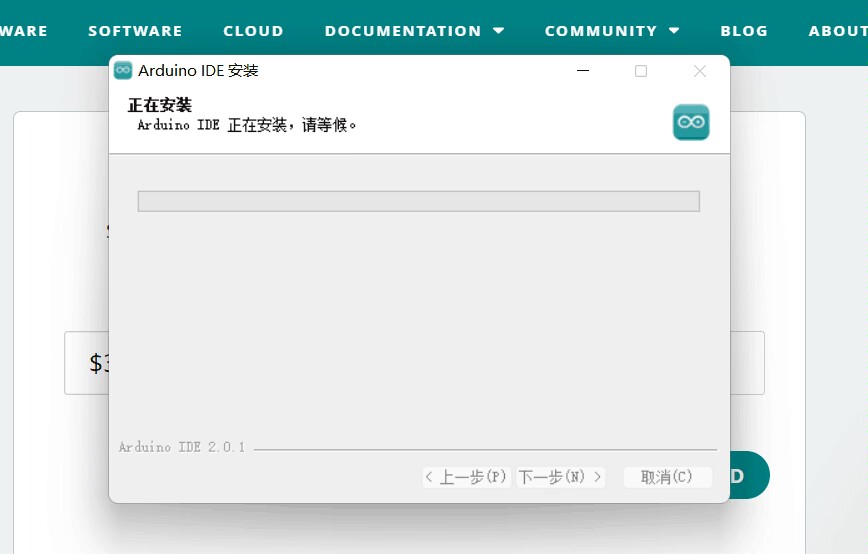Go to the CLOUD page in navigation
Screen dimensions: 868x554
(253, 31)
